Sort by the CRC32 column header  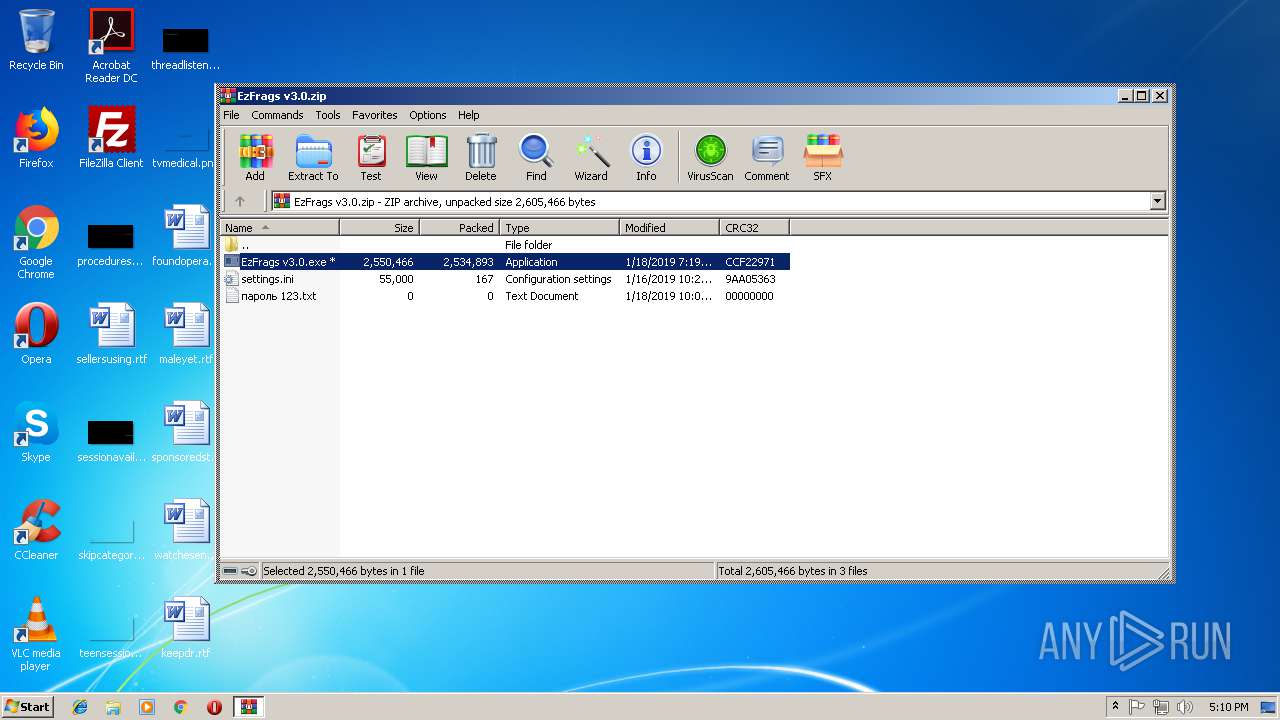point(754,228)
